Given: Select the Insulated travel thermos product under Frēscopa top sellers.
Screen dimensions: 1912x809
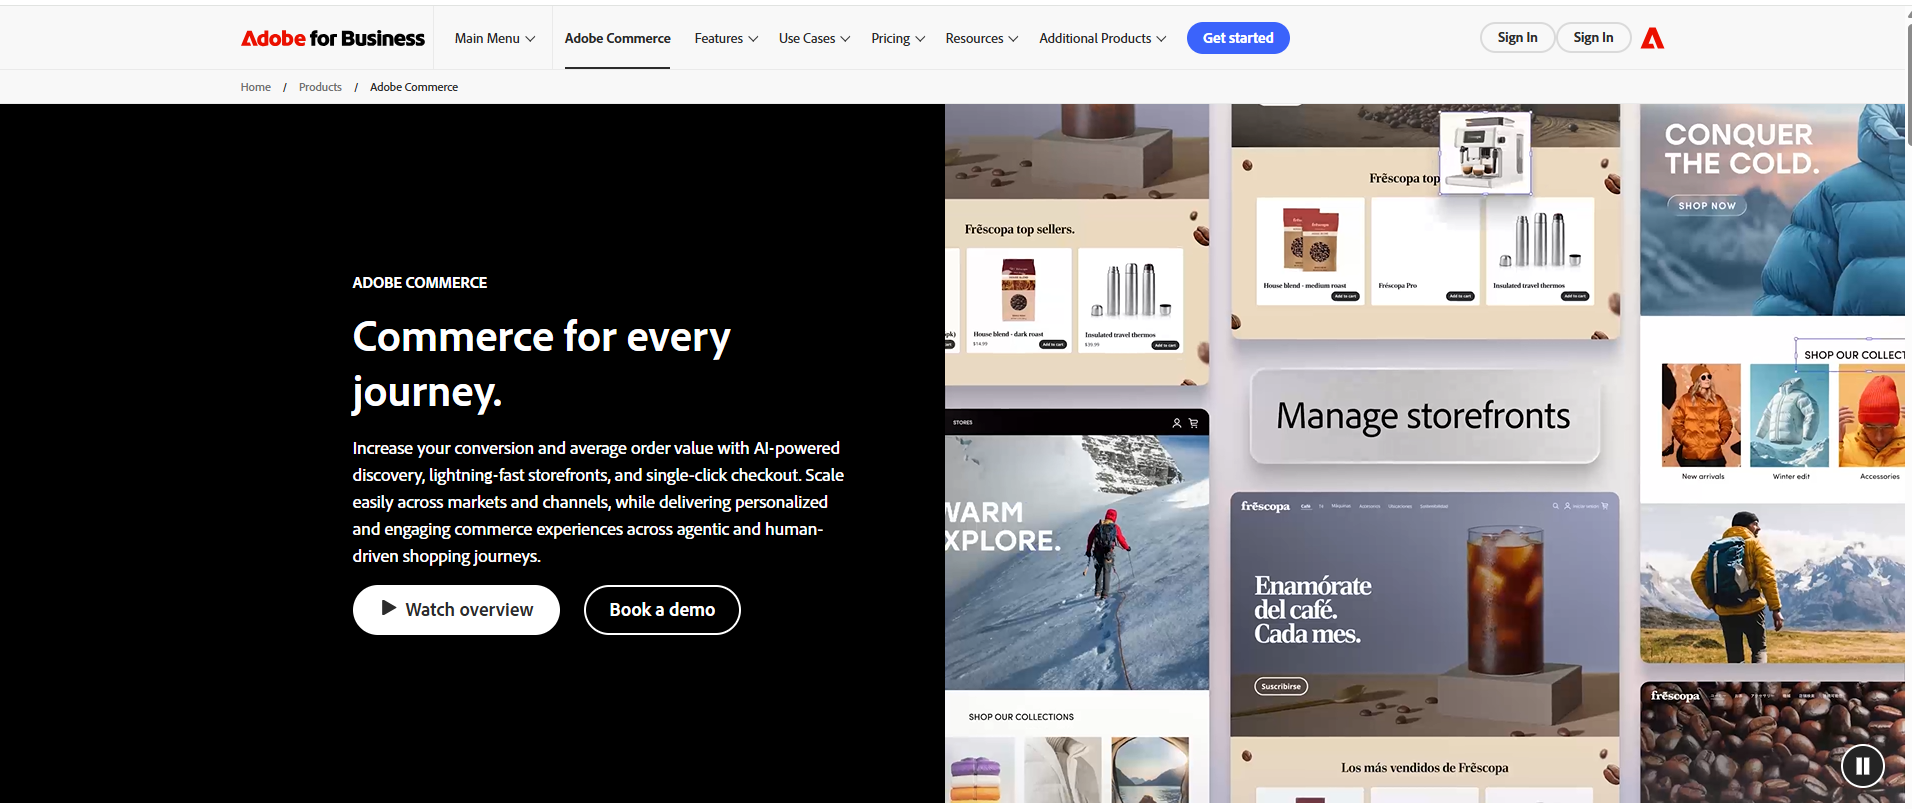Looking at the screenshot, I should point(1131,301).
